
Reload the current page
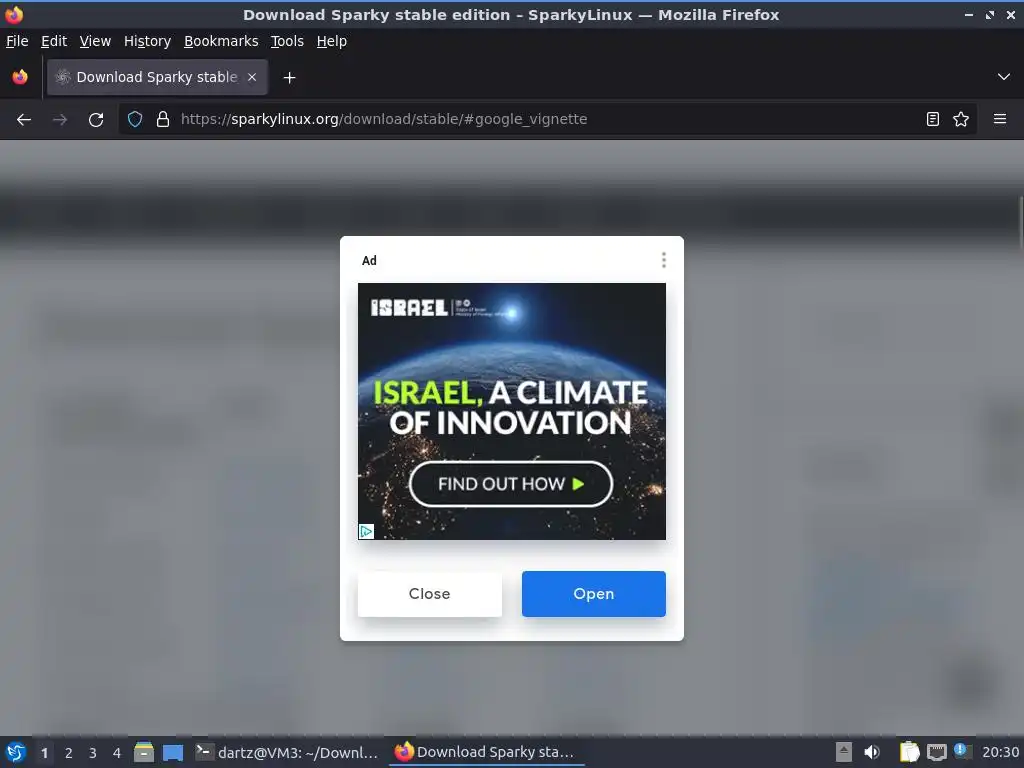pos(96,120)
